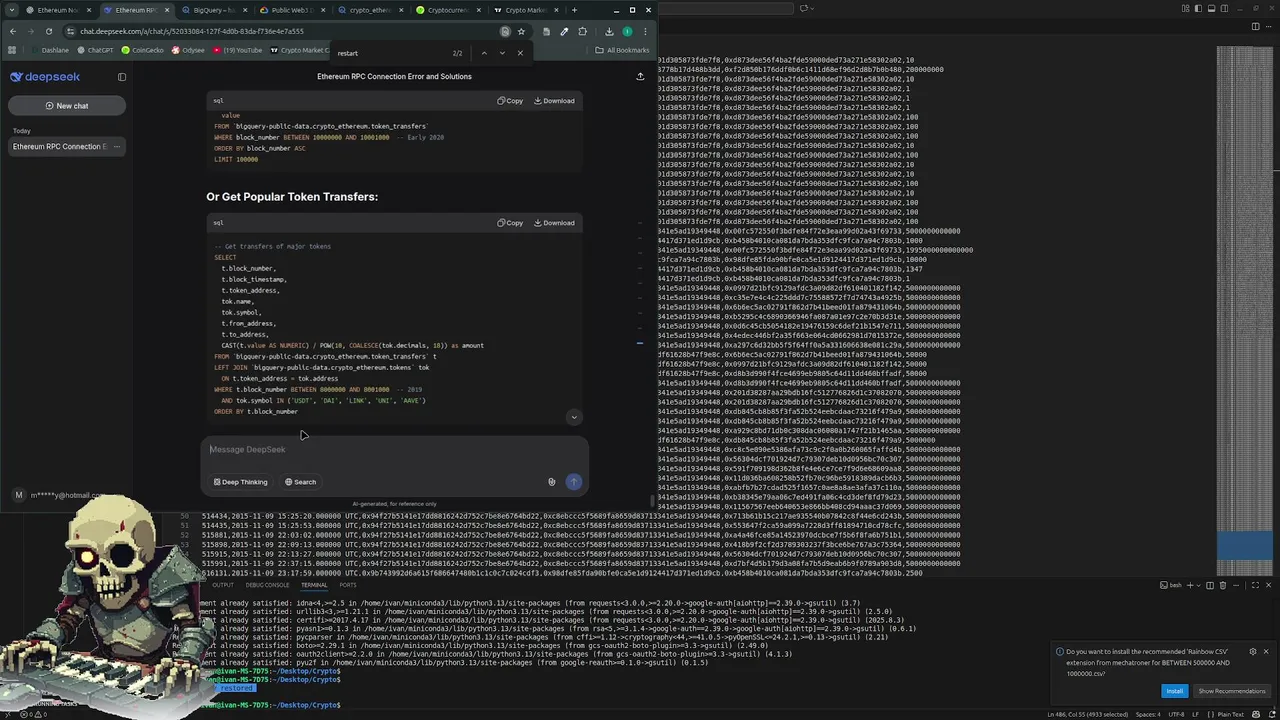Open the VS Code Terminal panel tab
Image resolution: width=1280 pixels, height=720 pixels.
pos(314,585)
